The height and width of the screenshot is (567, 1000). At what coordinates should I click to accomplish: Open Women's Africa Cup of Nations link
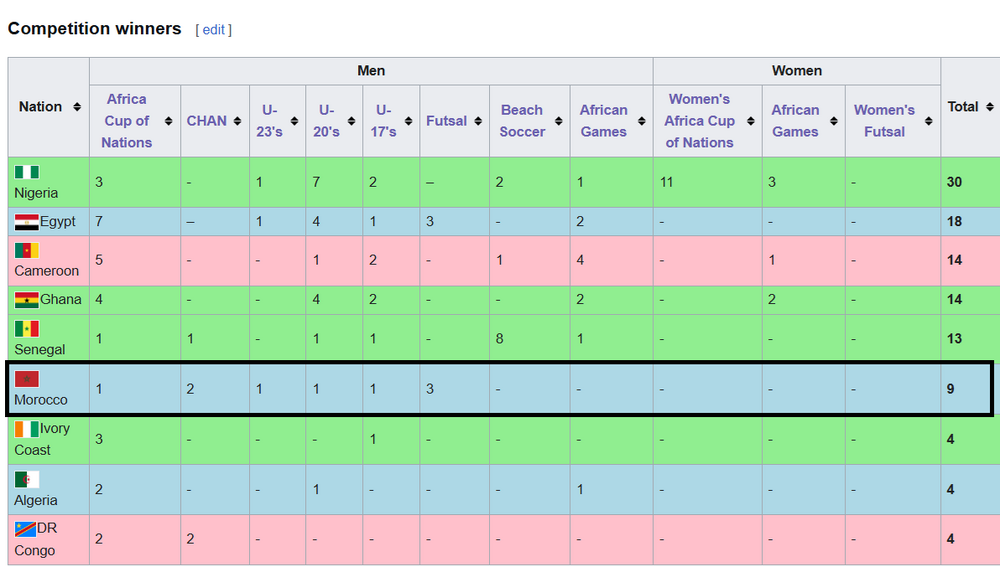699,121
